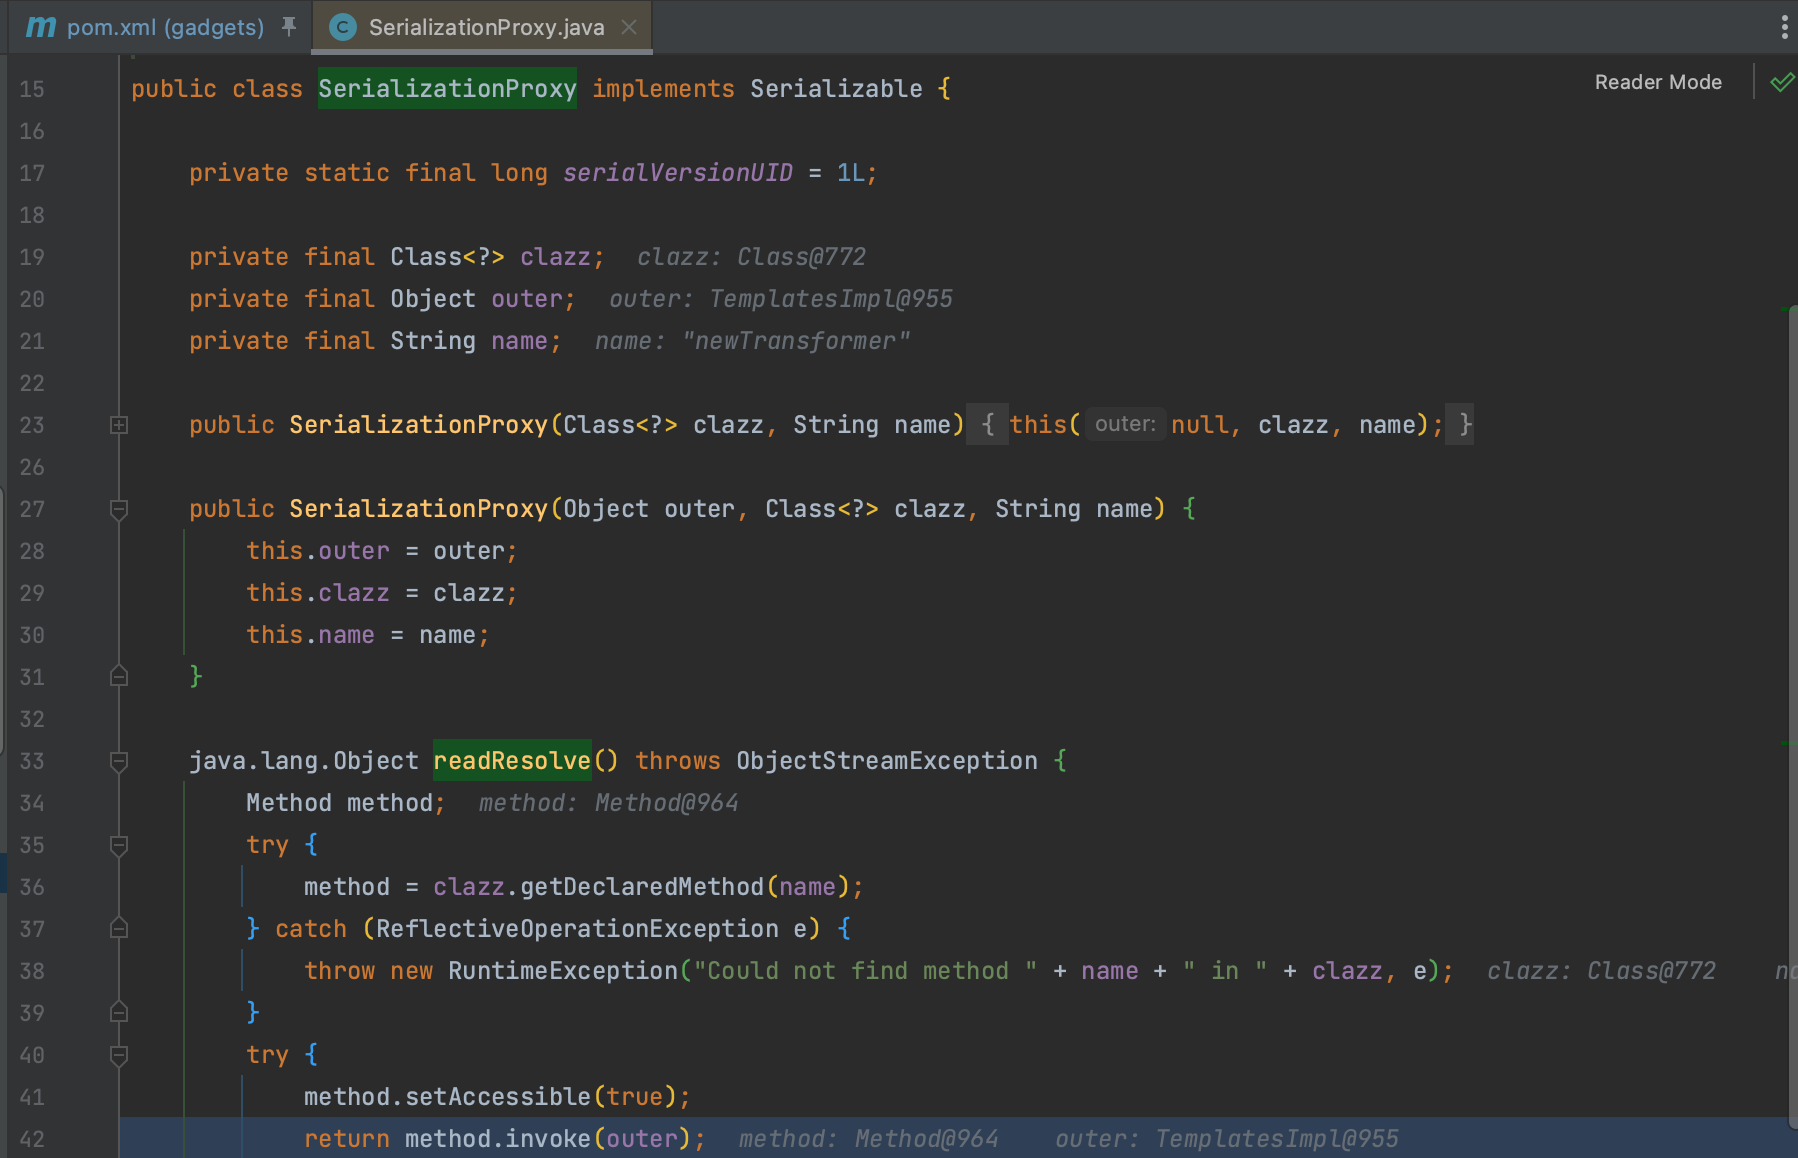Collapse the try block at line 35
Viewport: 1798px width, 1158px height.
pos(119,845)
